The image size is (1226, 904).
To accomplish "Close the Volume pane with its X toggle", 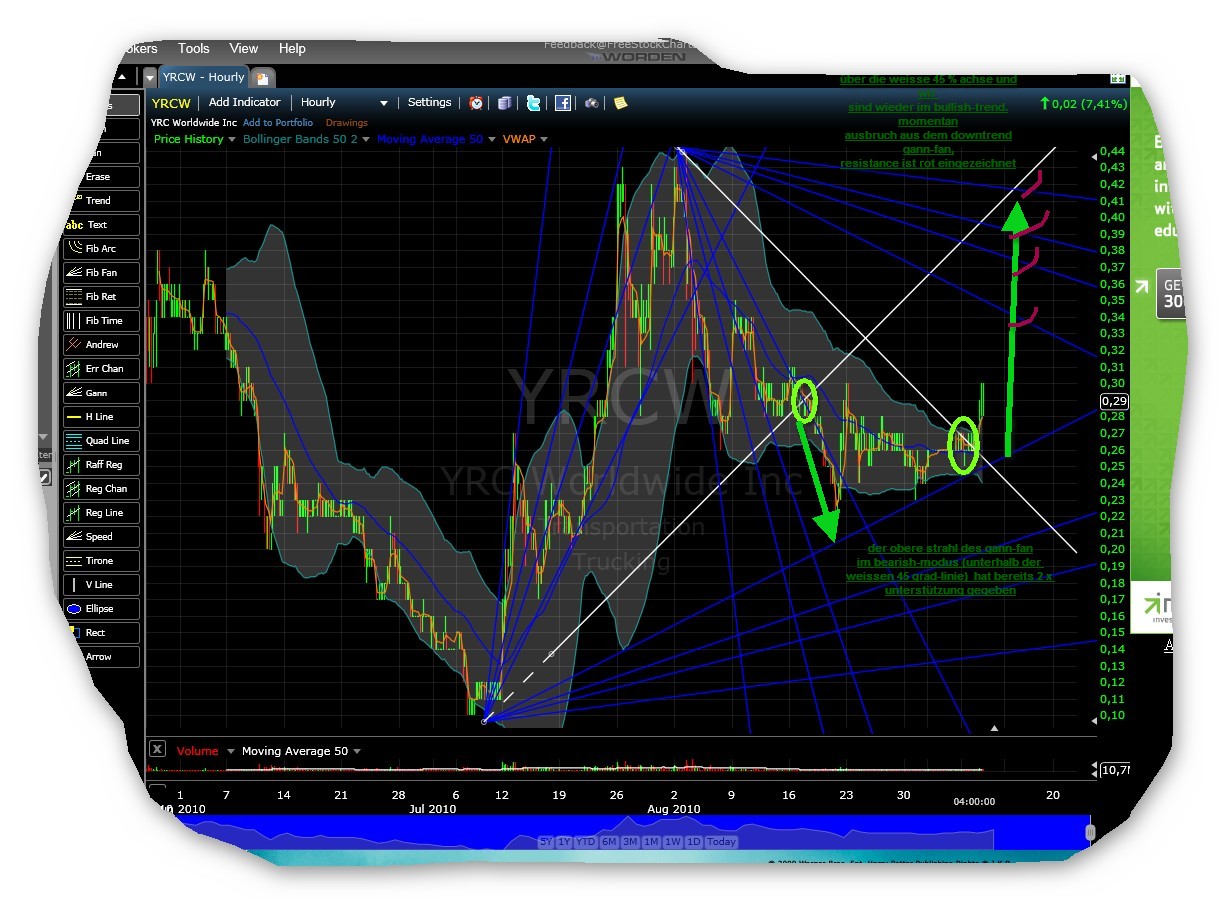I will point(157,748).
